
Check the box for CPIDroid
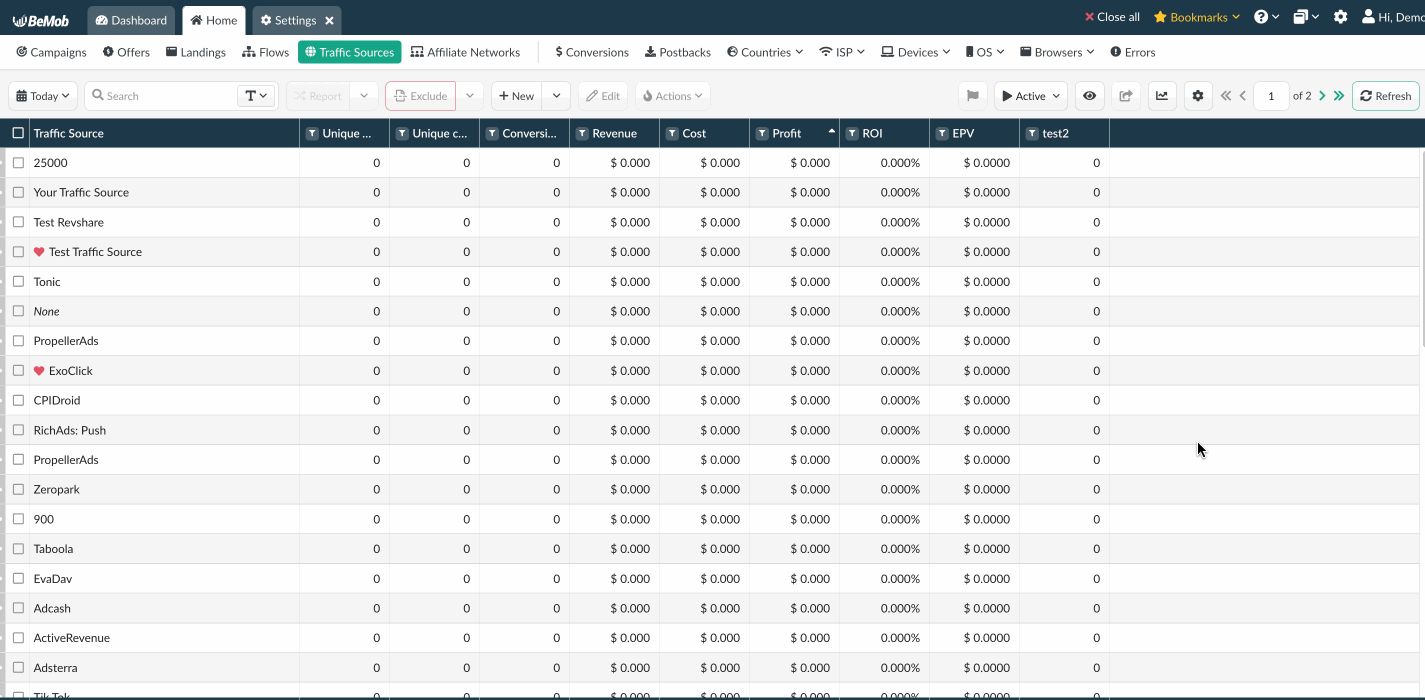coord(18,400)
